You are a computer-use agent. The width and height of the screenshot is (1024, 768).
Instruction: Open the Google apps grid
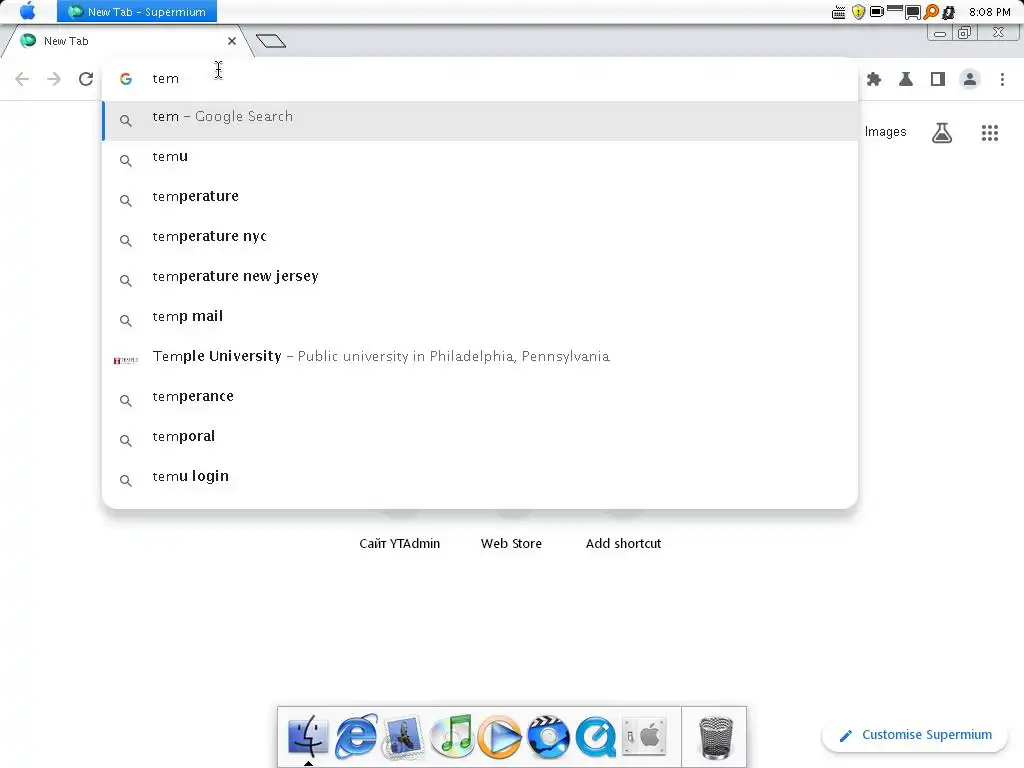click(990, 133)
